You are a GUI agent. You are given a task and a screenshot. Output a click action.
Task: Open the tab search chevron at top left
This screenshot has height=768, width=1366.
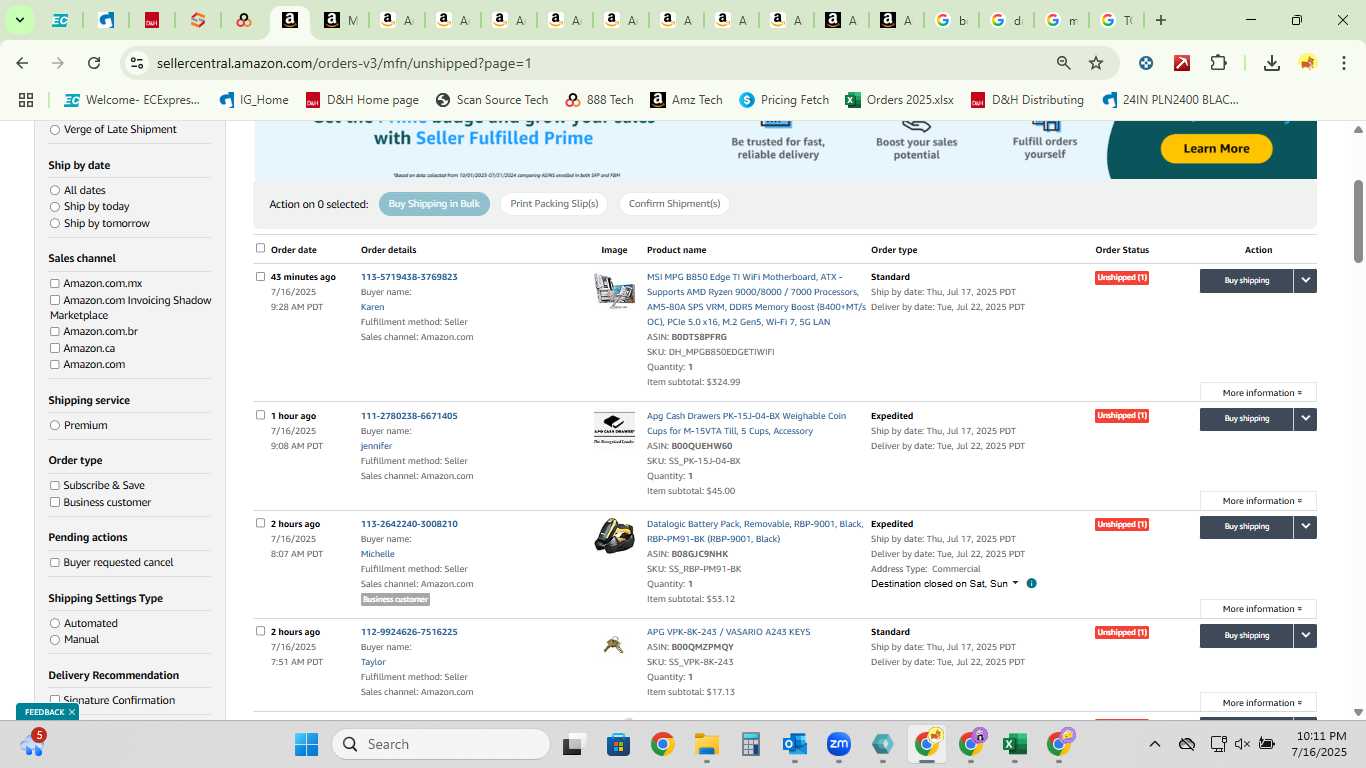[19, 20]
